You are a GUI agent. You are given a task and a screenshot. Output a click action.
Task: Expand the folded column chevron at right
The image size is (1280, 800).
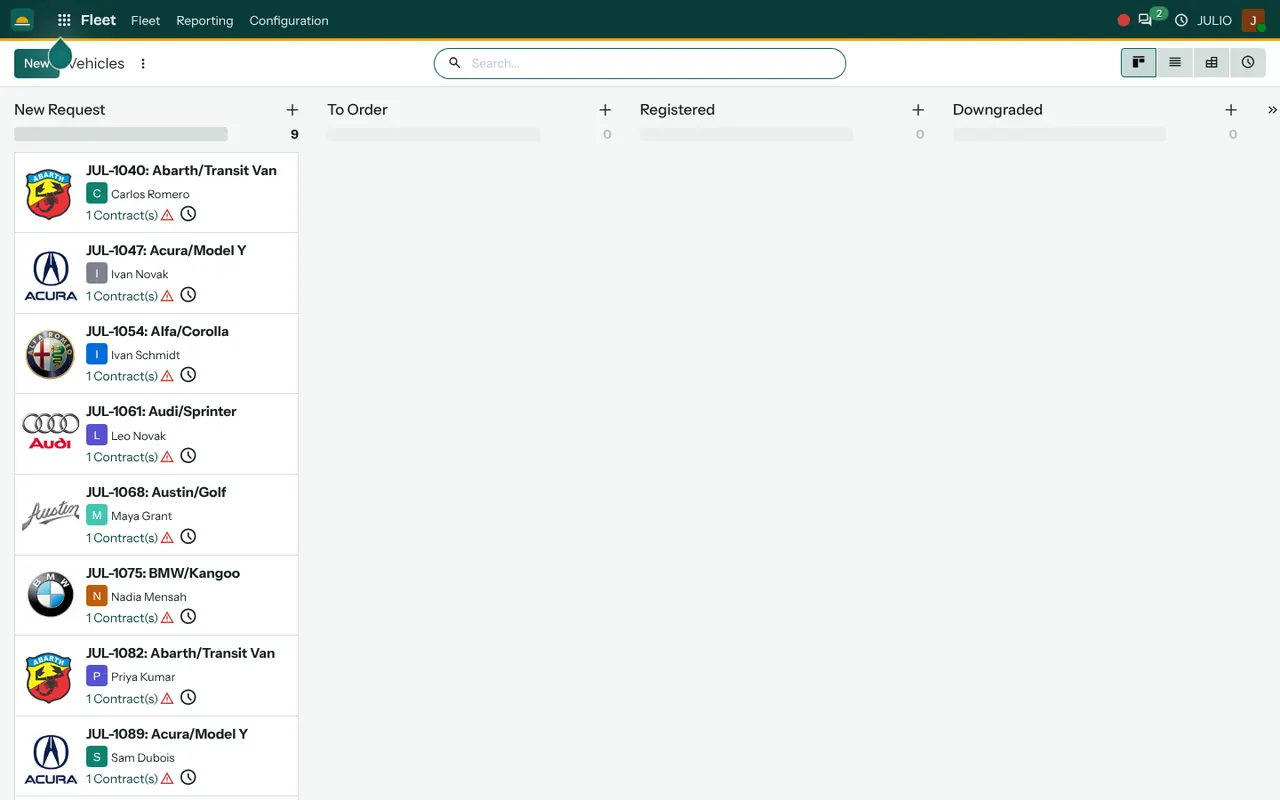coord(1272,110)
